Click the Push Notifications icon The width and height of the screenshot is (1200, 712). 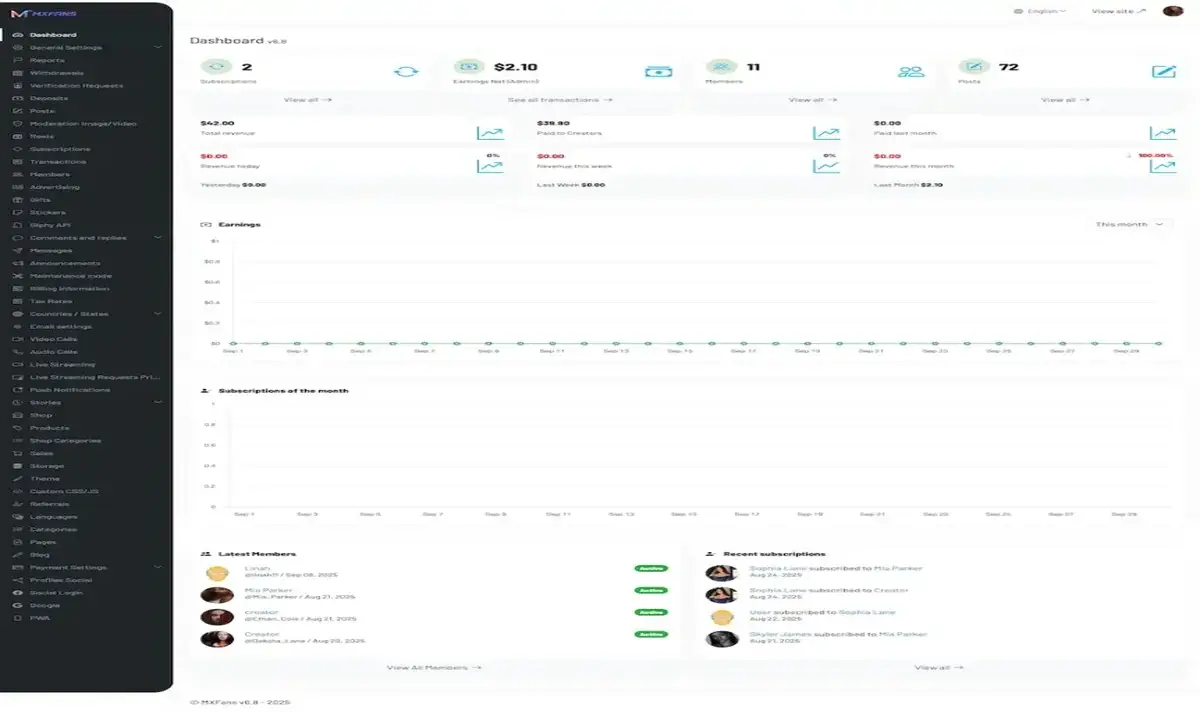(x=18, y=390)
